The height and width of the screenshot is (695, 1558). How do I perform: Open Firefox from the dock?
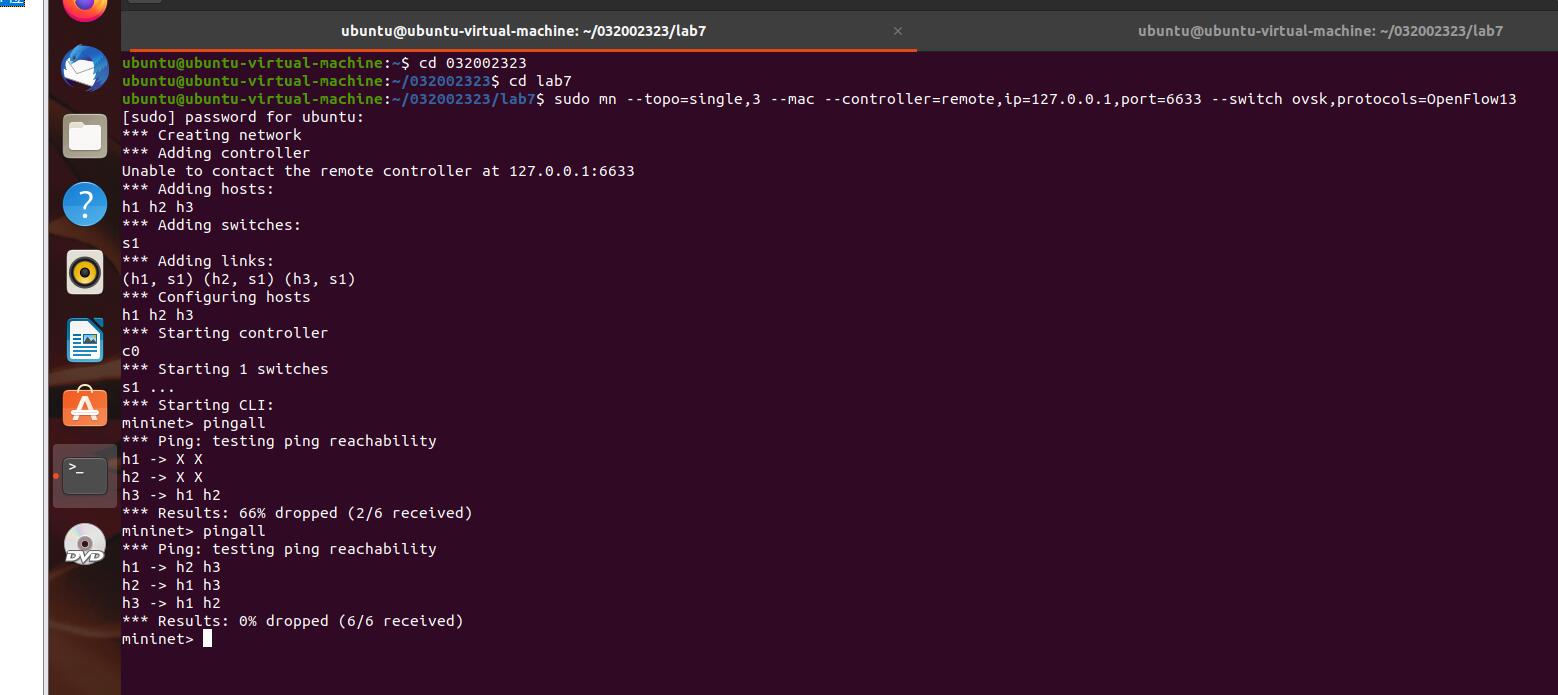point(85,10)
